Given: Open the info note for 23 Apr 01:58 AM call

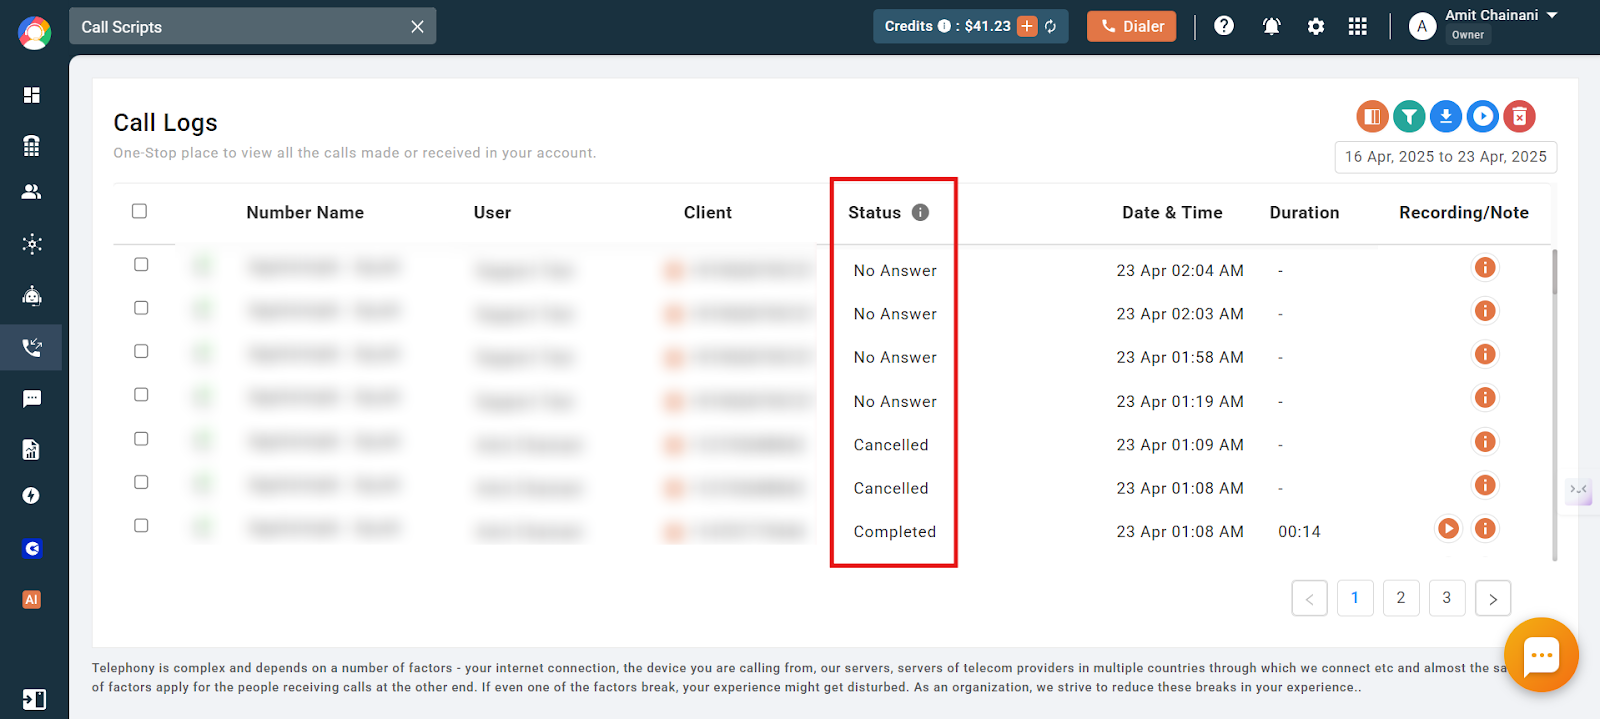Looking at the screenshot, I should coord(1485,354).
